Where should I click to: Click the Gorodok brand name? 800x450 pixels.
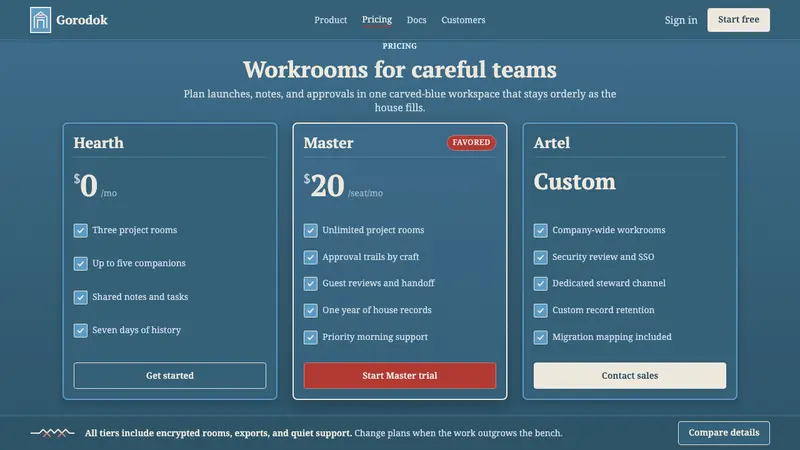pos(82,20)
